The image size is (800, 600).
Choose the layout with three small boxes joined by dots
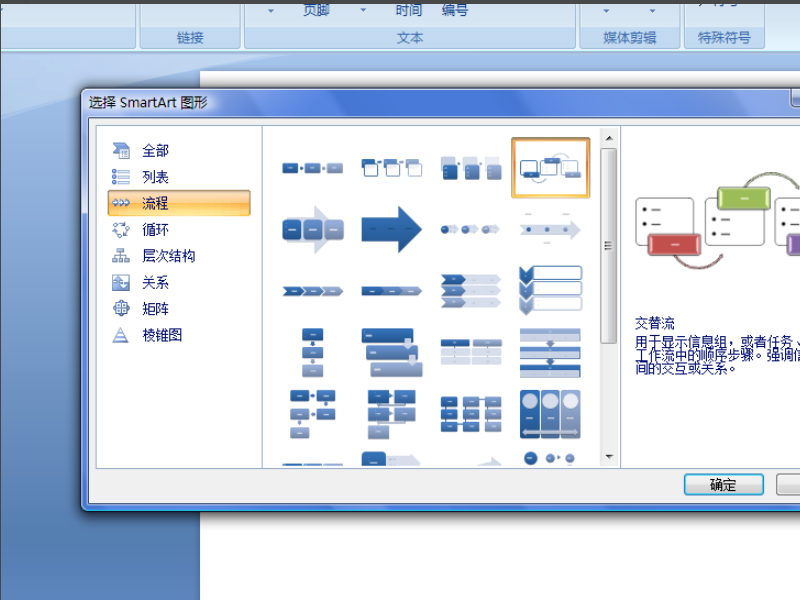(313, 168)
